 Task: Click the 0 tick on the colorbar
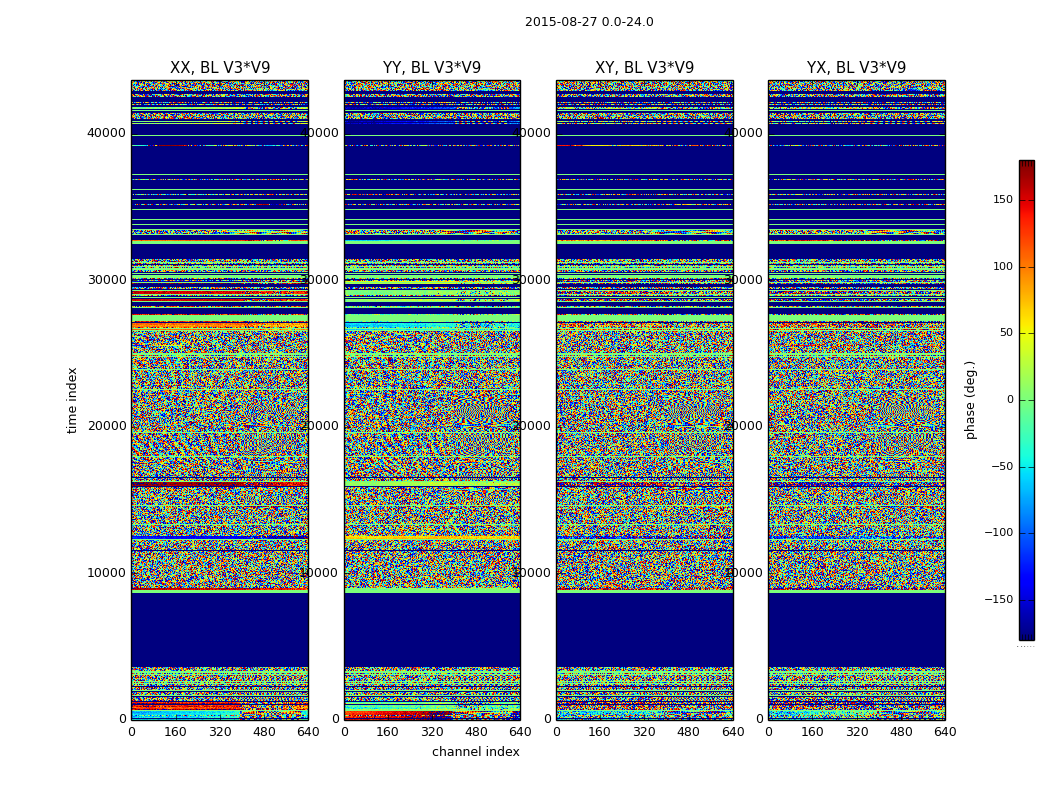coord(1010,400)
